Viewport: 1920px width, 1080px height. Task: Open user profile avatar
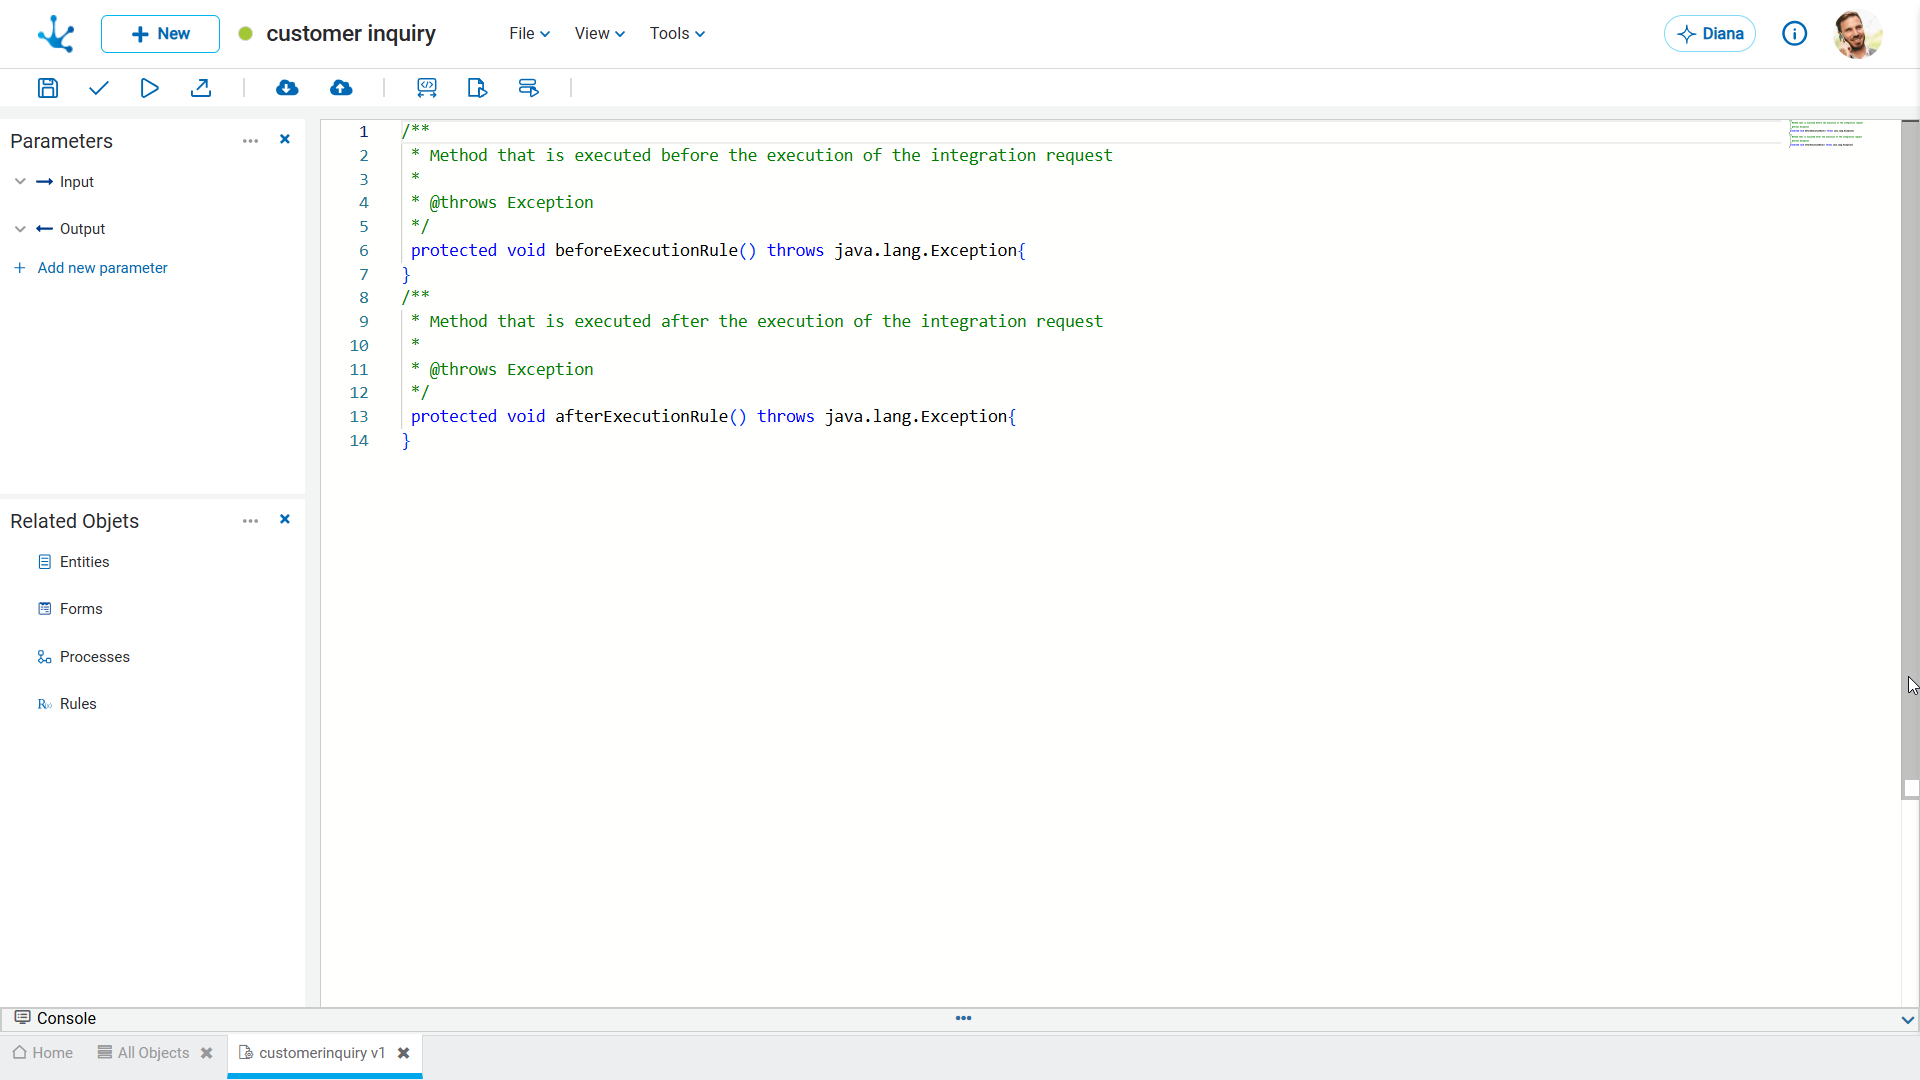point(1858,34)
